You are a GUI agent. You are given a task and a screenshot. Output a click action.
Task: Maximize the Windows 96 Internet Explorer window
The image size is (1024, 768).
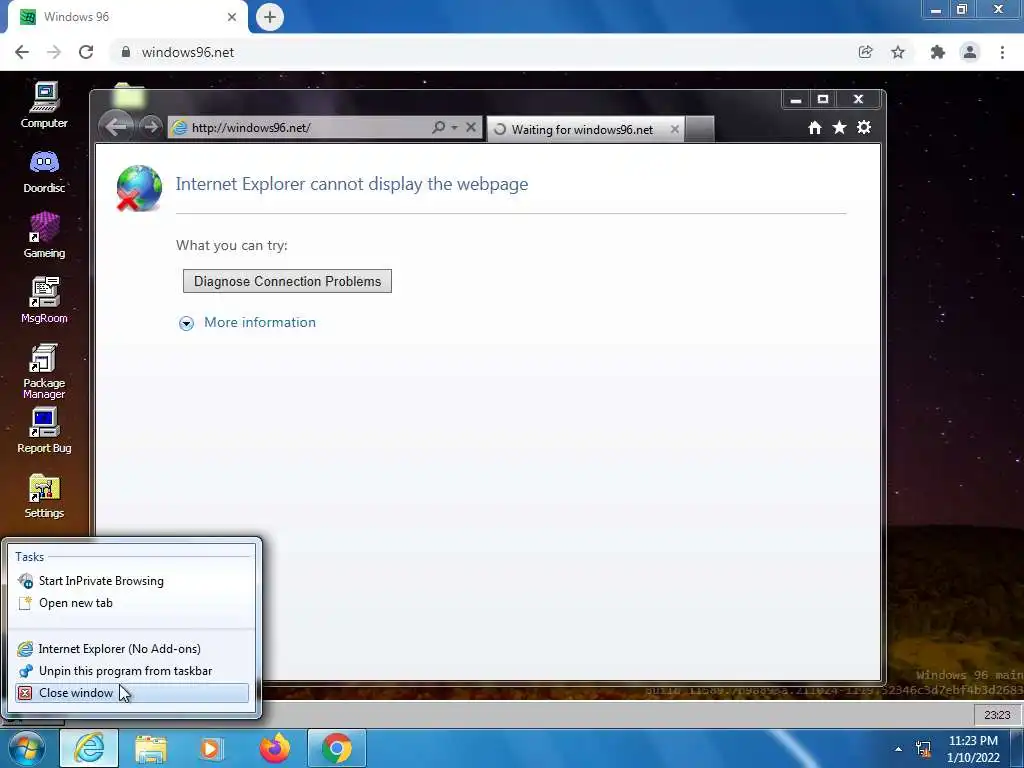823,100
